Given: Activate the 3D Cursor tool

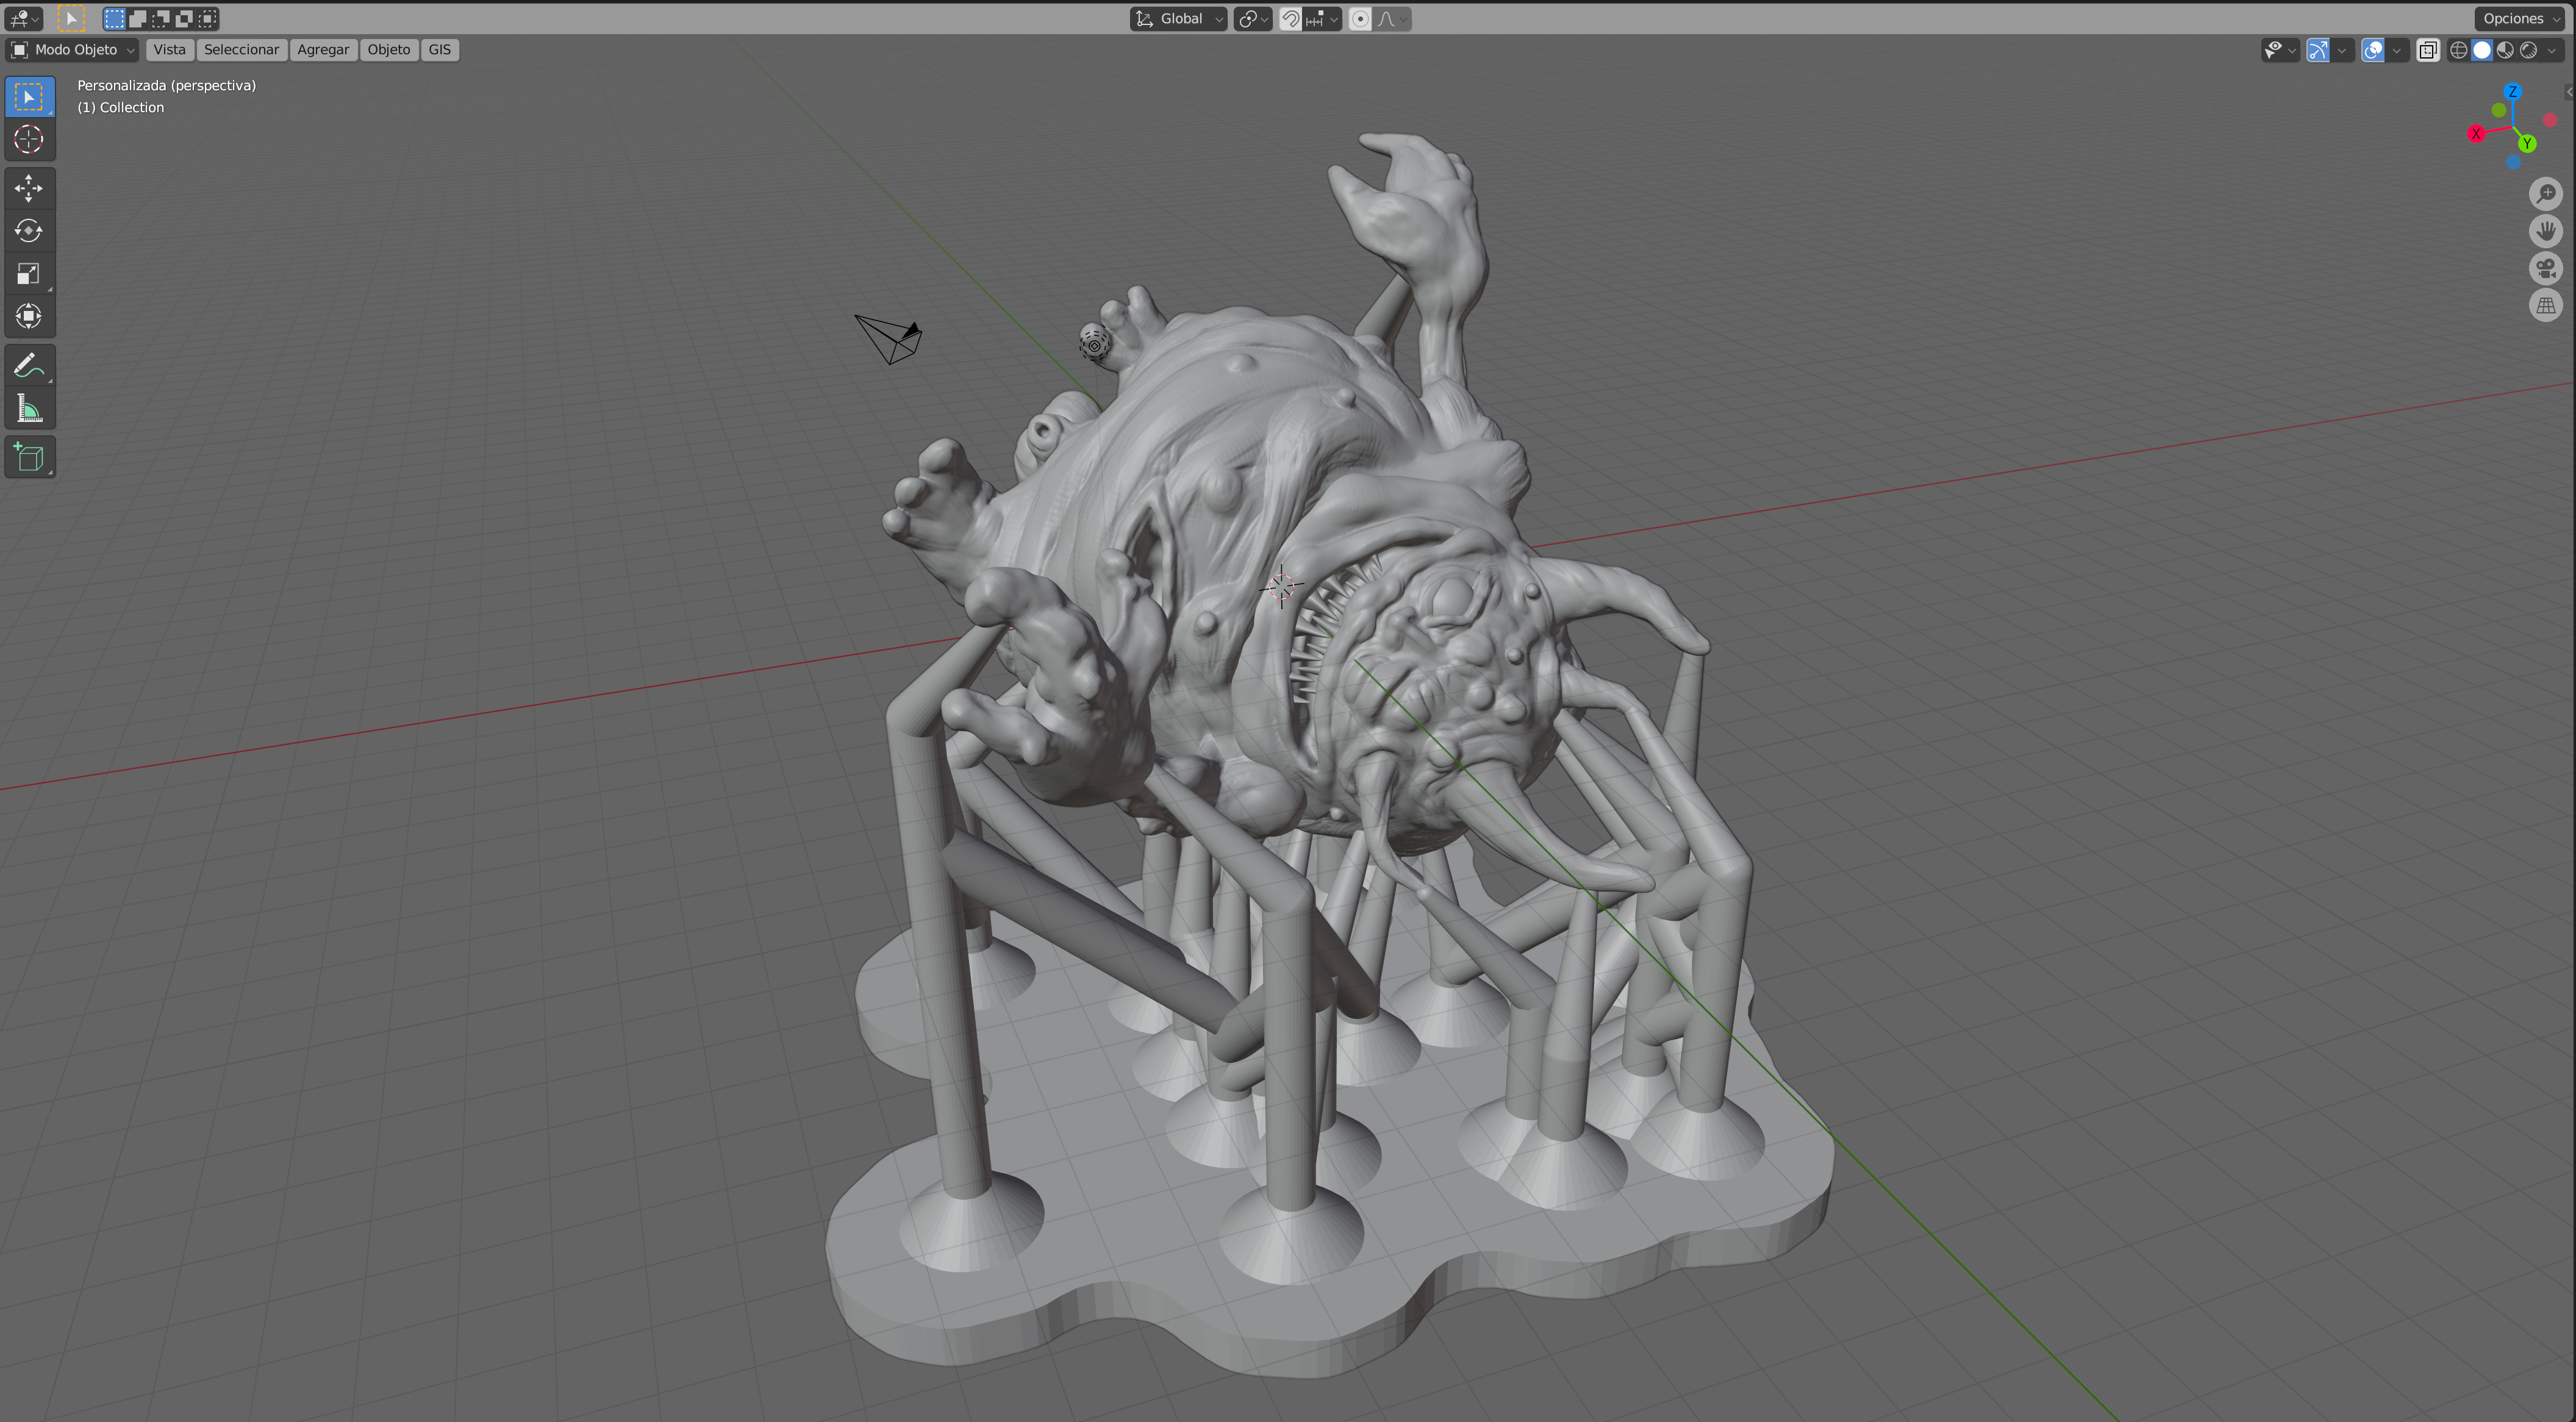Looking at the screenshot, I should pyautogui.click(x=29, y=140).
